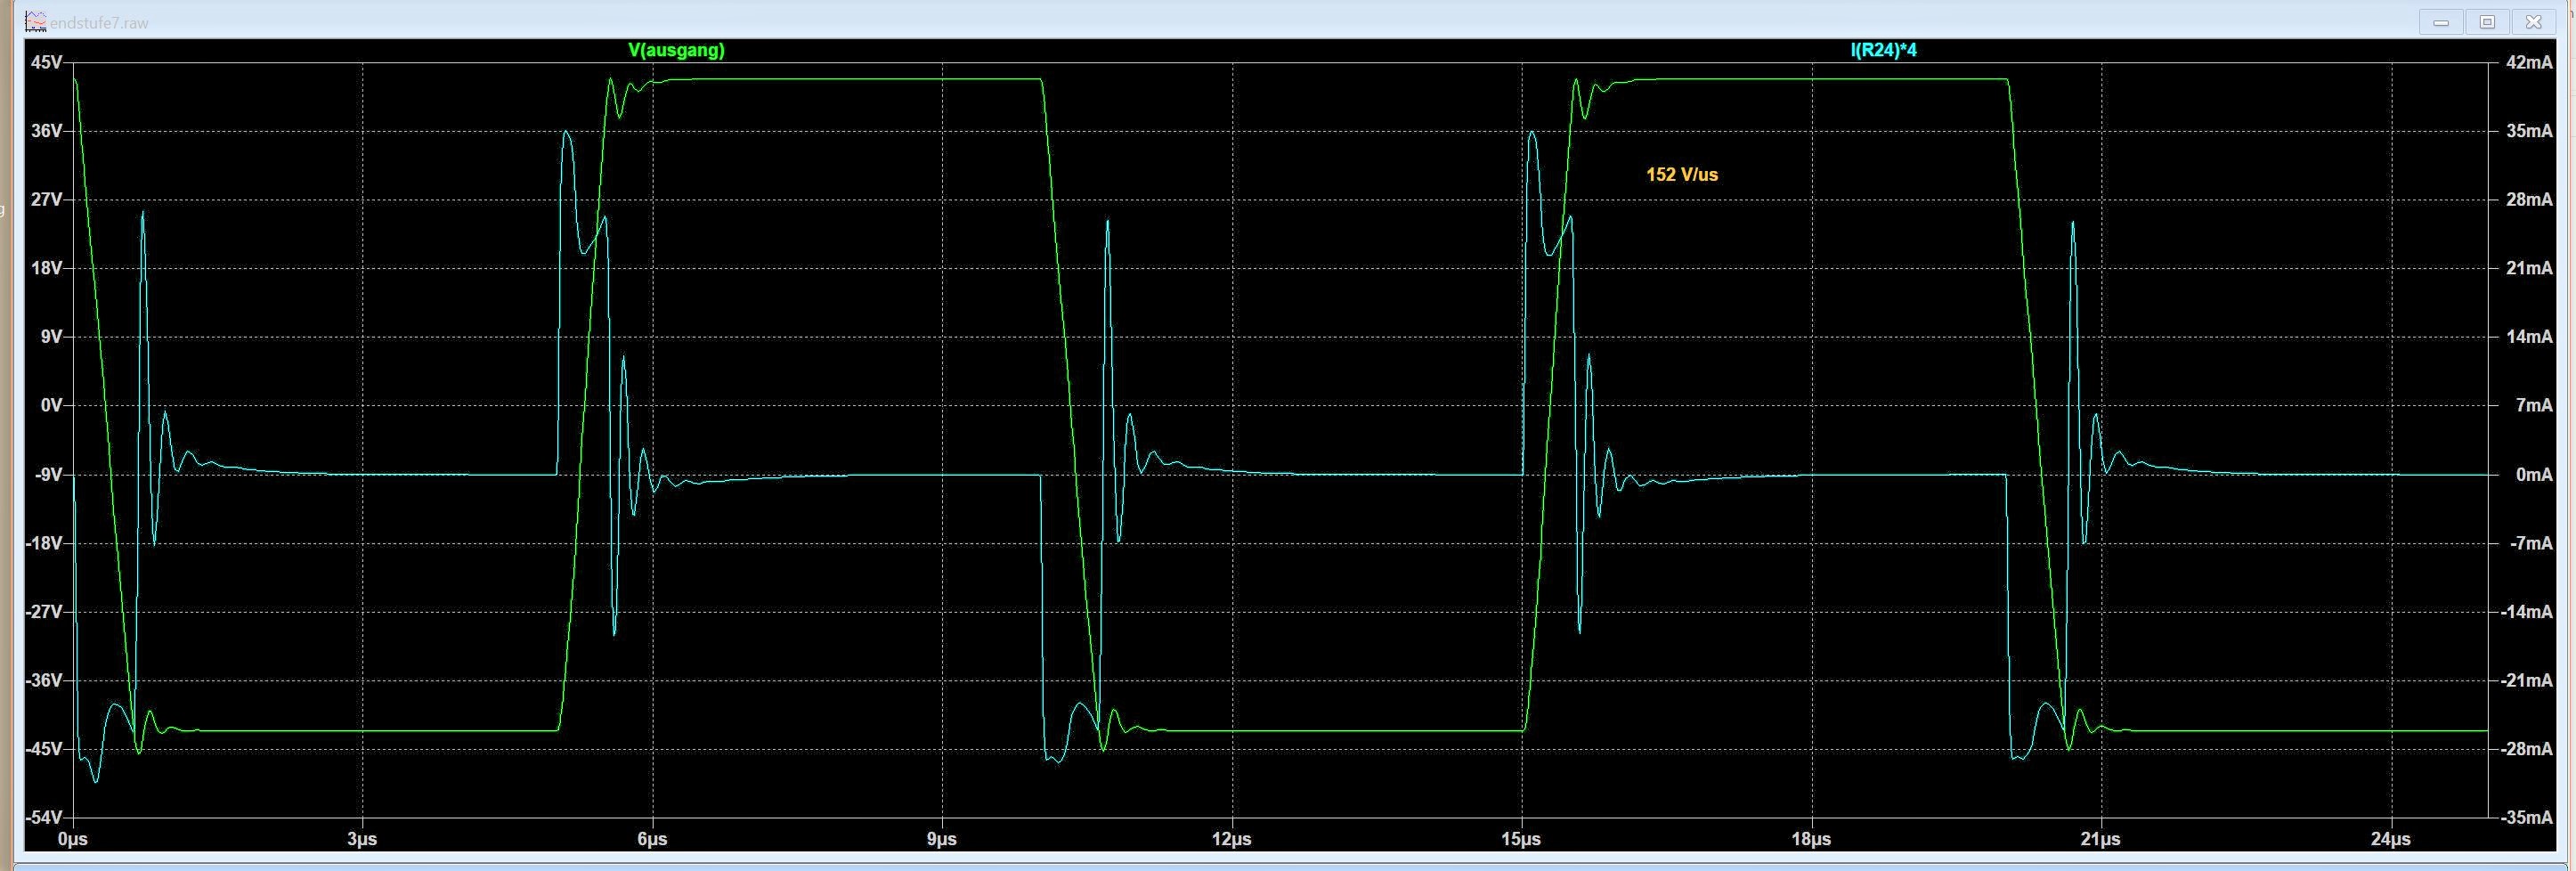The image size is (2576, 871).
Task: Close the endstufe7.raw waveform window
Action: click(2533, 22)
